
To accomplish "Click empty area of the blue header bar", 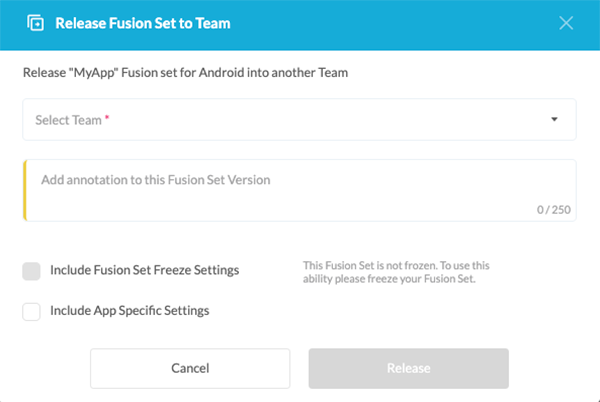I will coord(400,23).
